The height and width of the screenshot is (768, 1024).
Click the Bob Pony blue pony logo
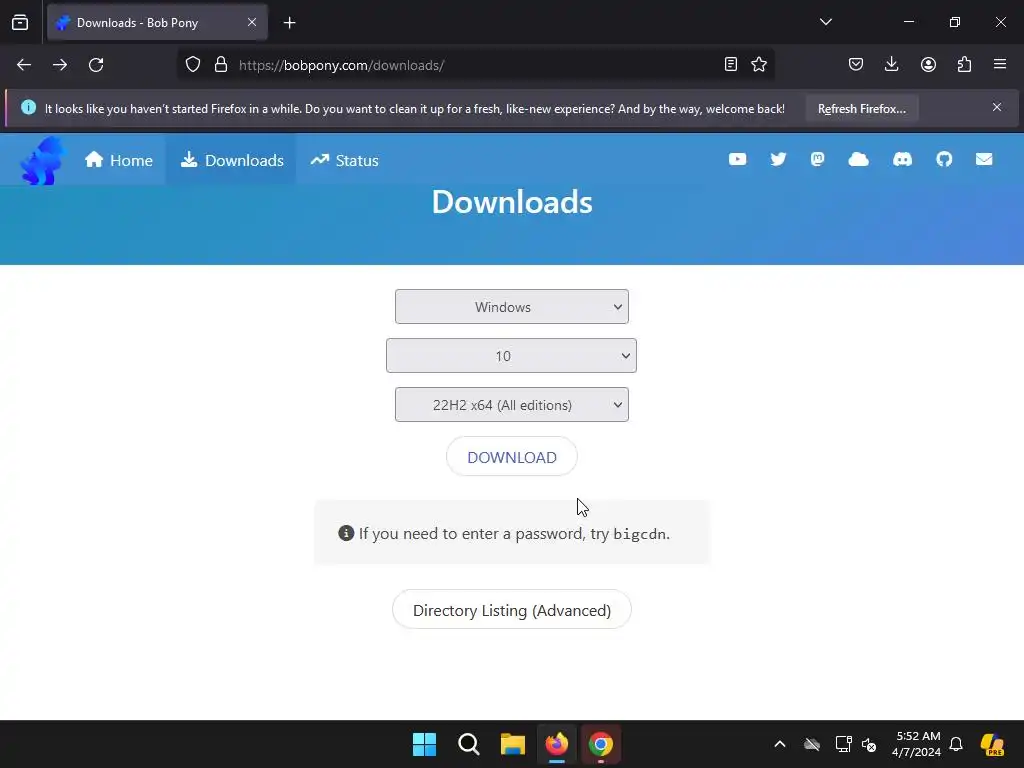(x=42, y=161)
